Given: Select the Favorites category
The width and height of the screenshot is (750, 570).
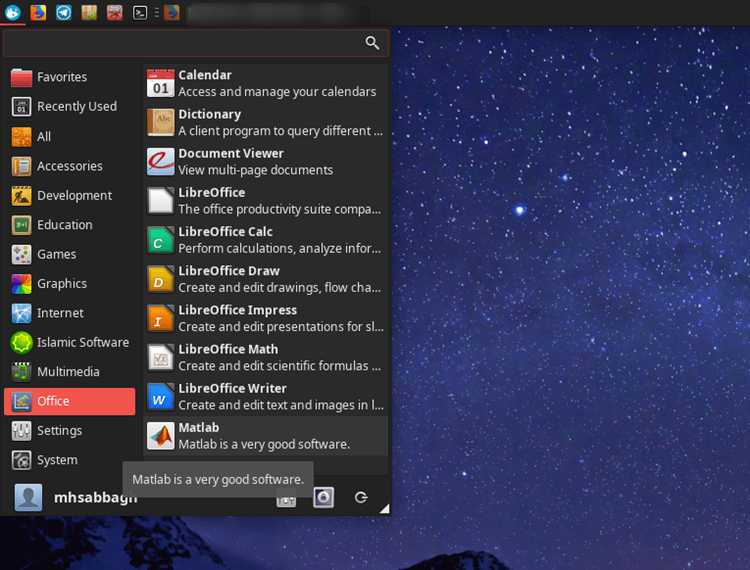Looking at the screenshot, I should [70, 77].
